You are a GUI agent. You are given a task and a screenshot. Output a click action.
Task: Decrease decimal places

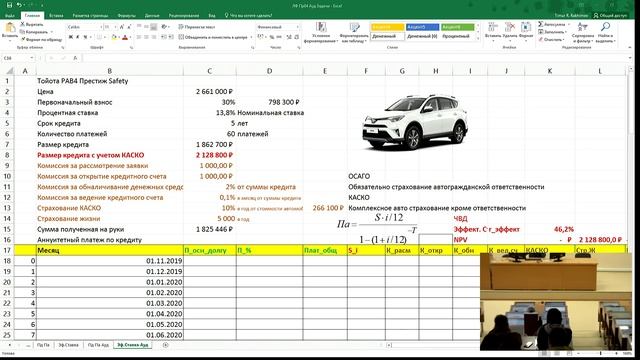coord(296,37)
